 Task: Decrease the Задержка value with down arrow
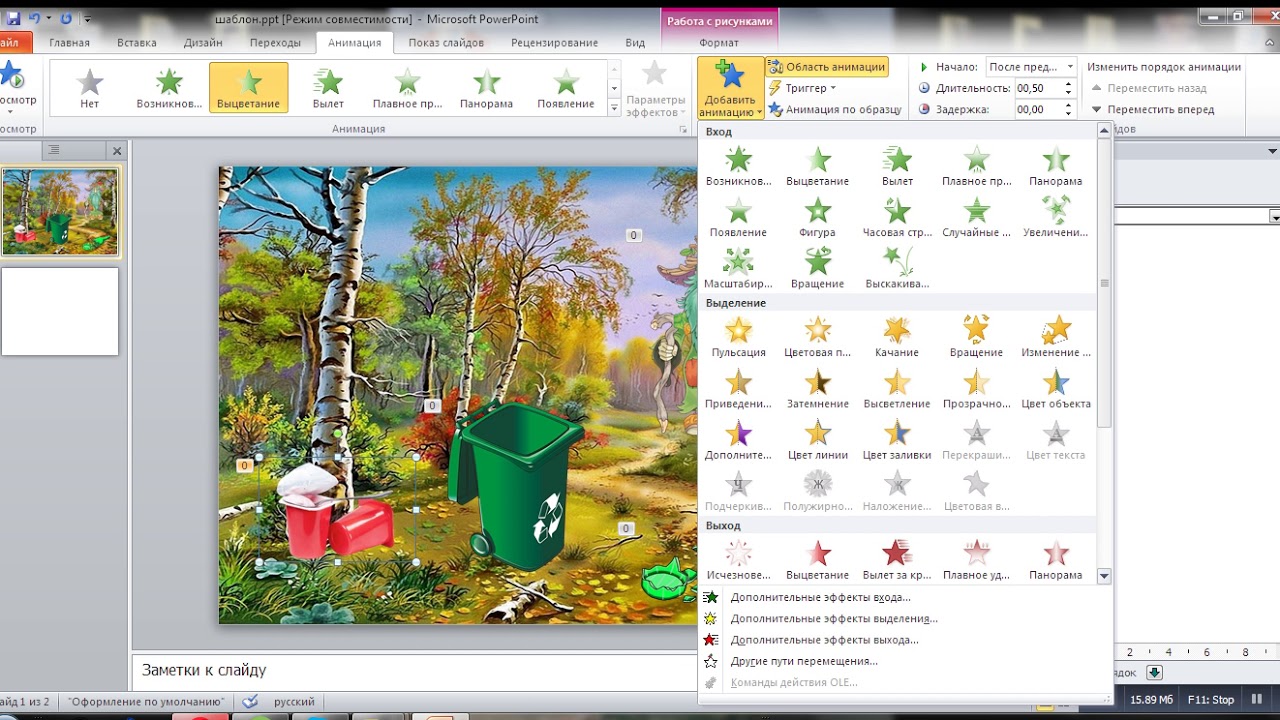pos(1070,113)
